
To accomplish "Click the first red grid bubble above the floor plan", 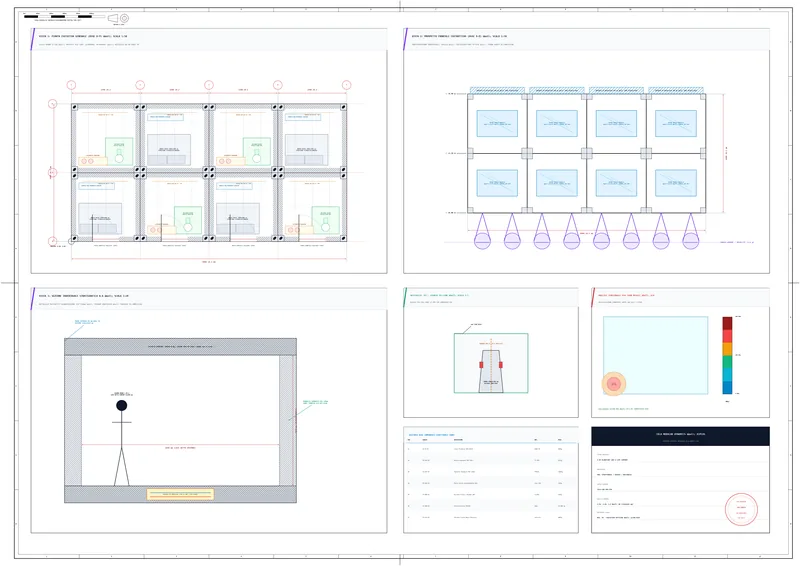I will point(71,85).
